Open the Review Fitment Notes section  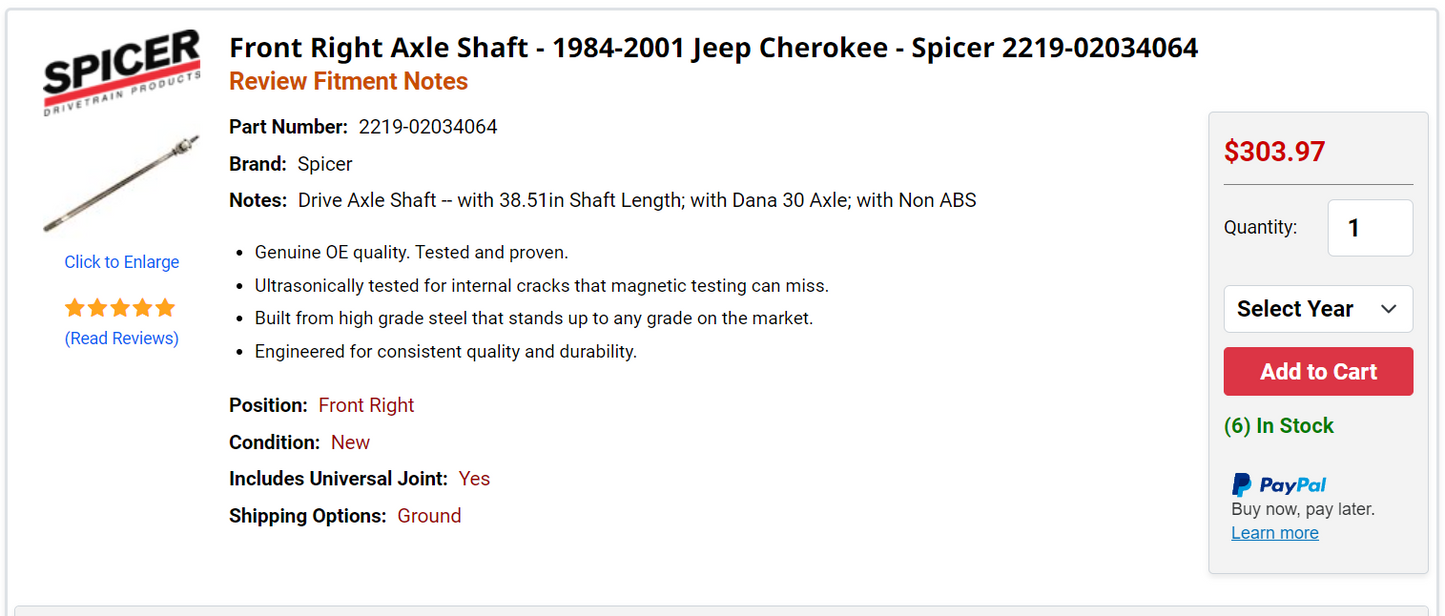click(348, 81)
